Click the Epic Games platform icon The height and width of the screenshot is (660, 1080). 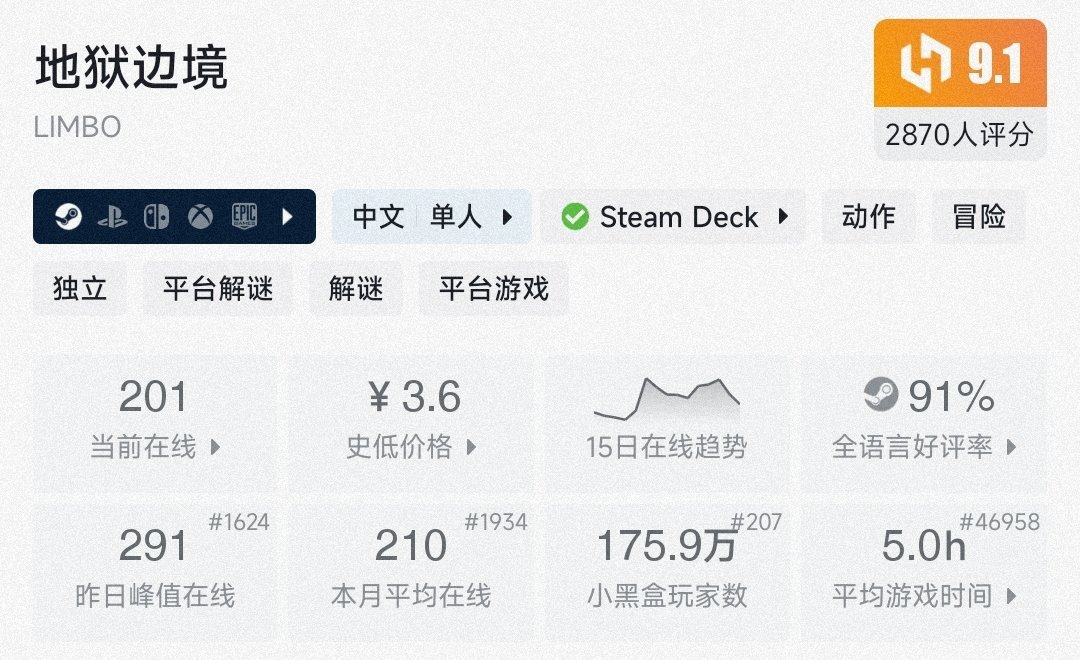coord(245,217)
